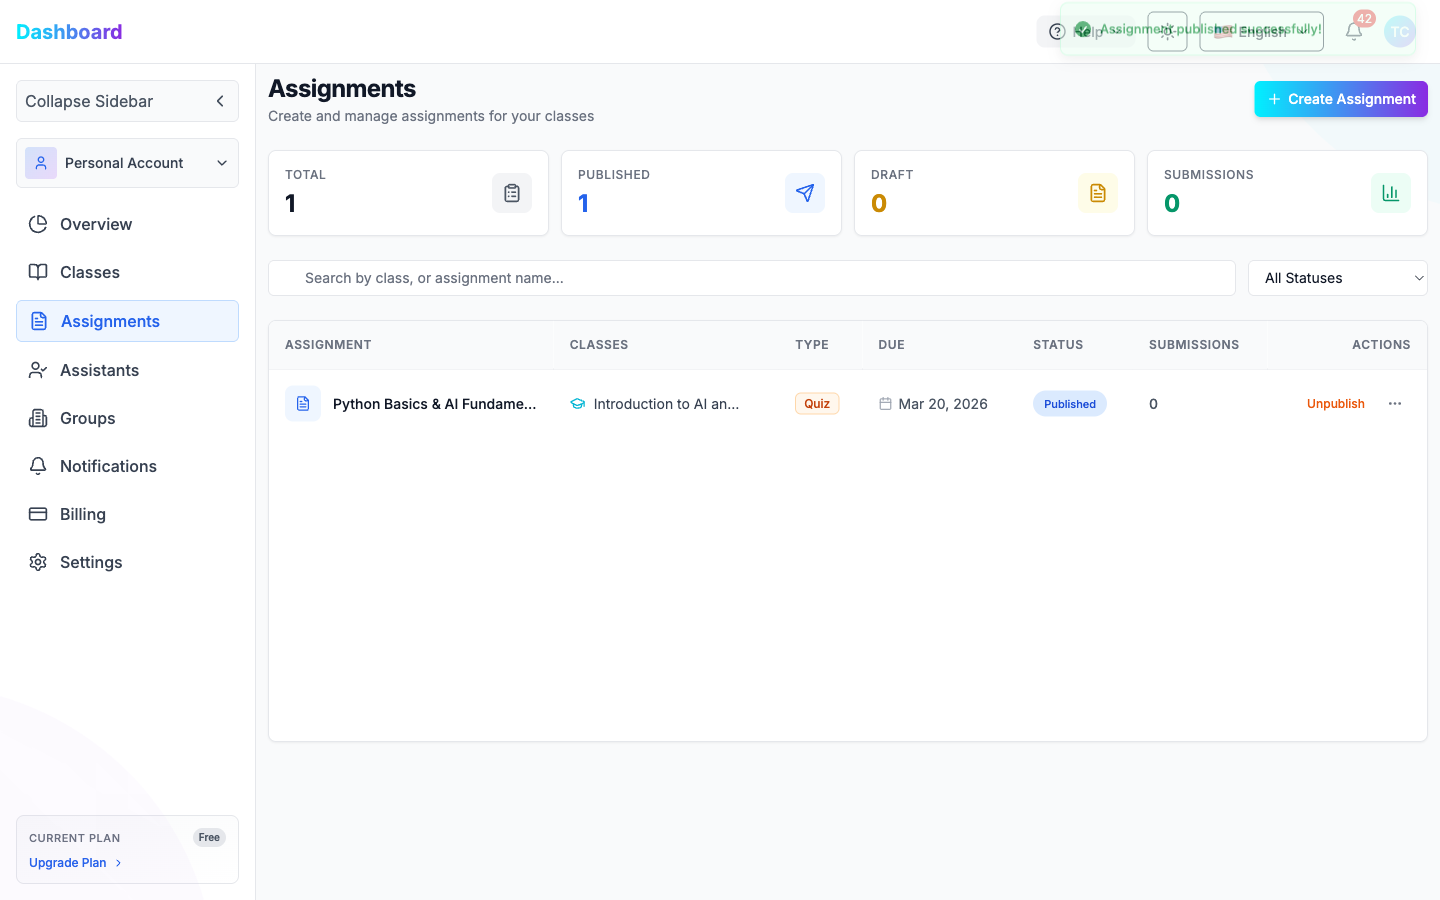Click the assignment file icon in row

click(303, 404)
